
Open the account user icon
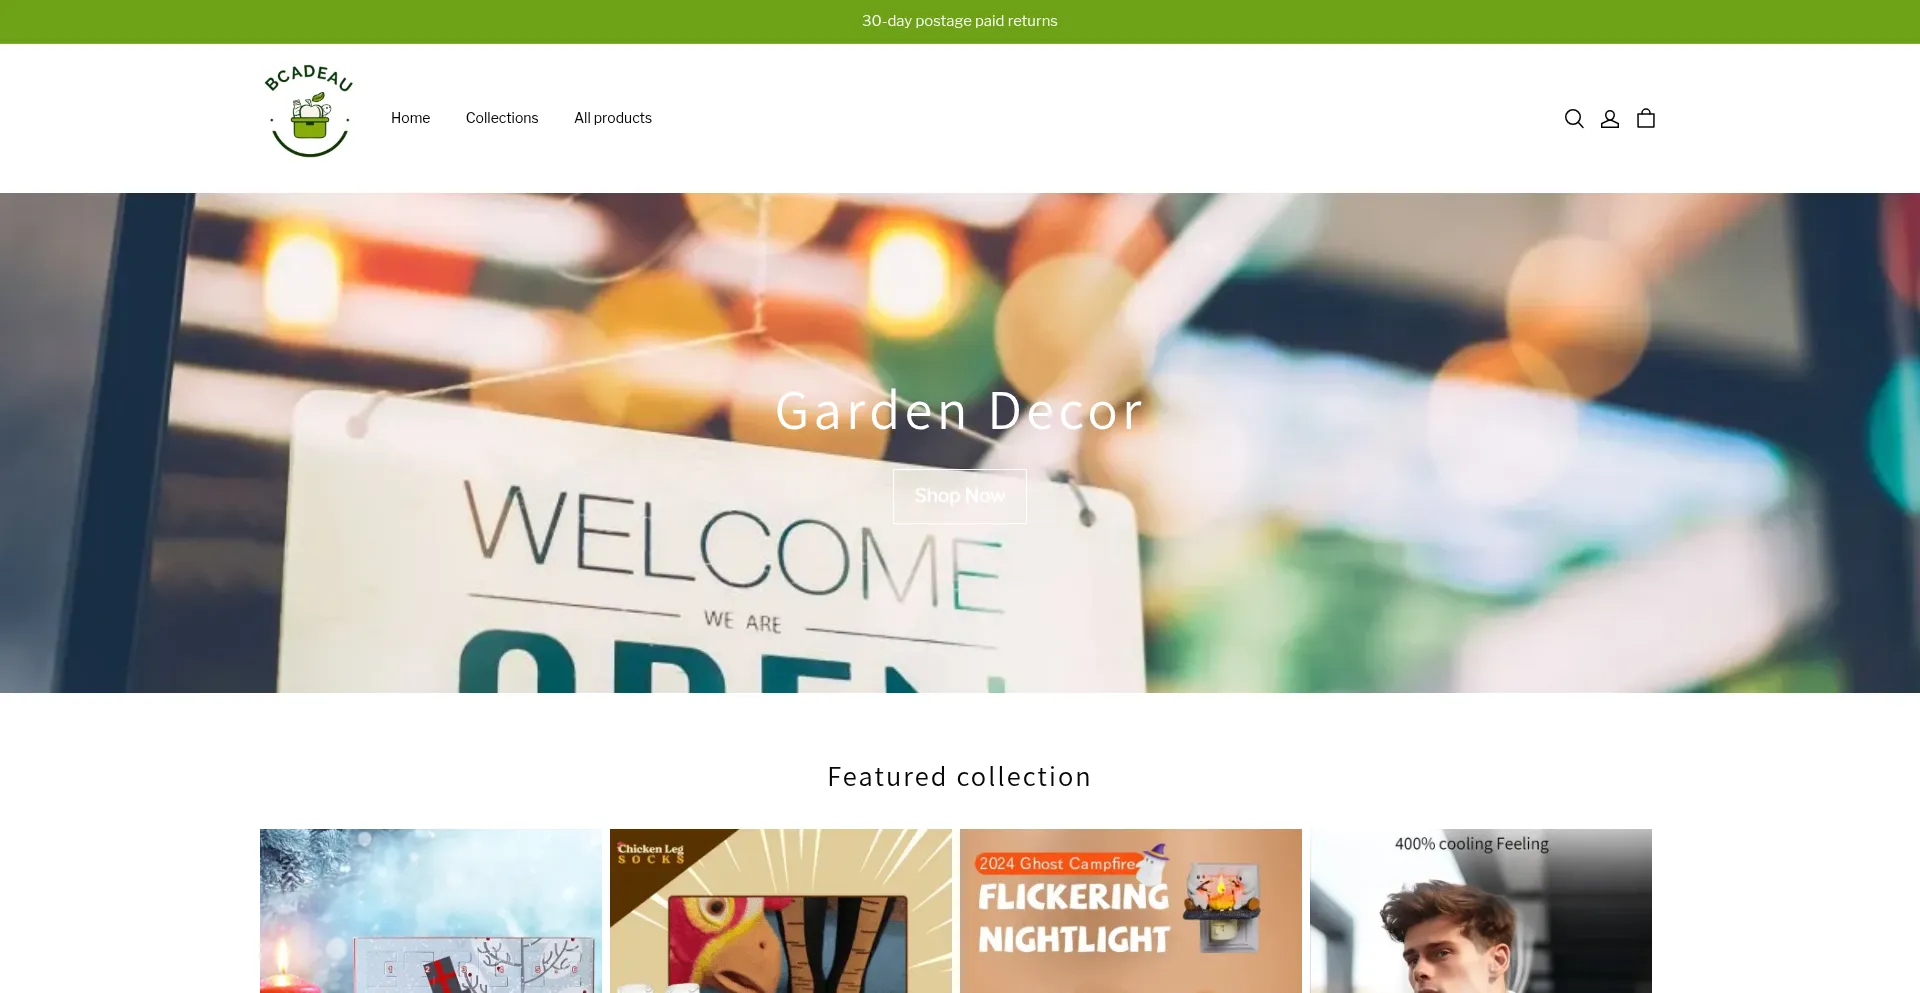[x=1610, y=119]
